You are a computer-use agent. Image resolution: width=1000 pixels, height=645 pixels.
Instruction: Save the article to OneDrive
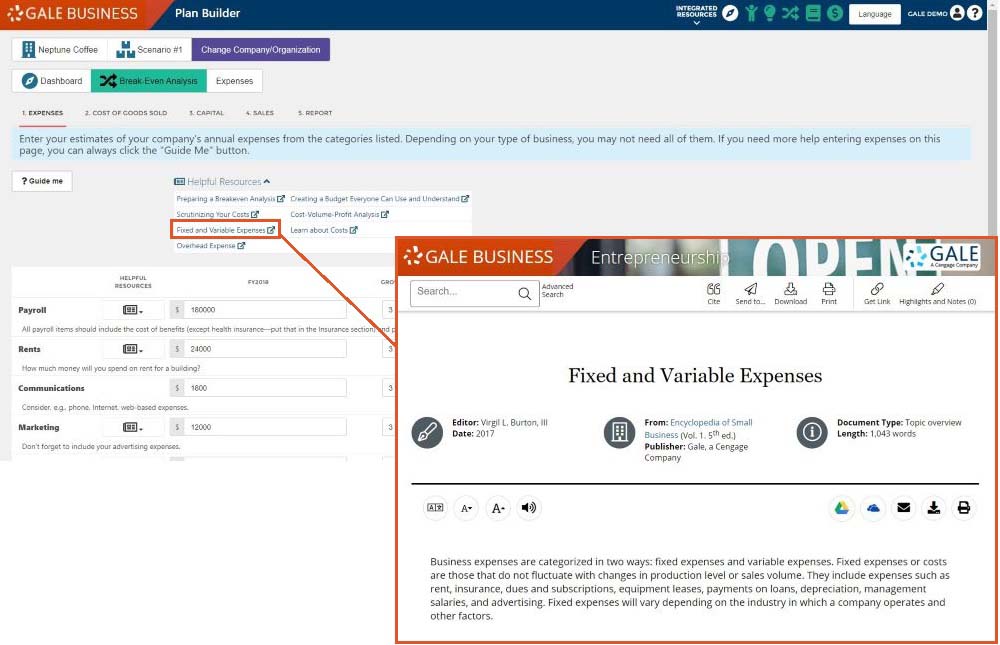873,508
